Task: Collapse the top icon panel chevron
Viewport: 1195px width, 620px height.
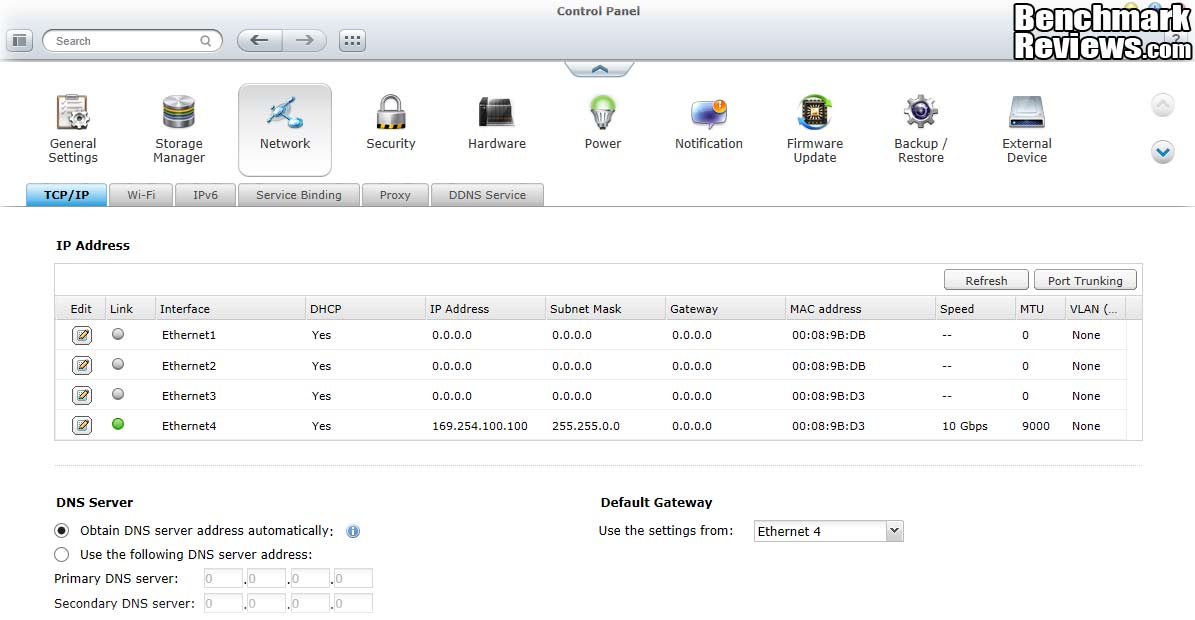Action: (599, 69)
